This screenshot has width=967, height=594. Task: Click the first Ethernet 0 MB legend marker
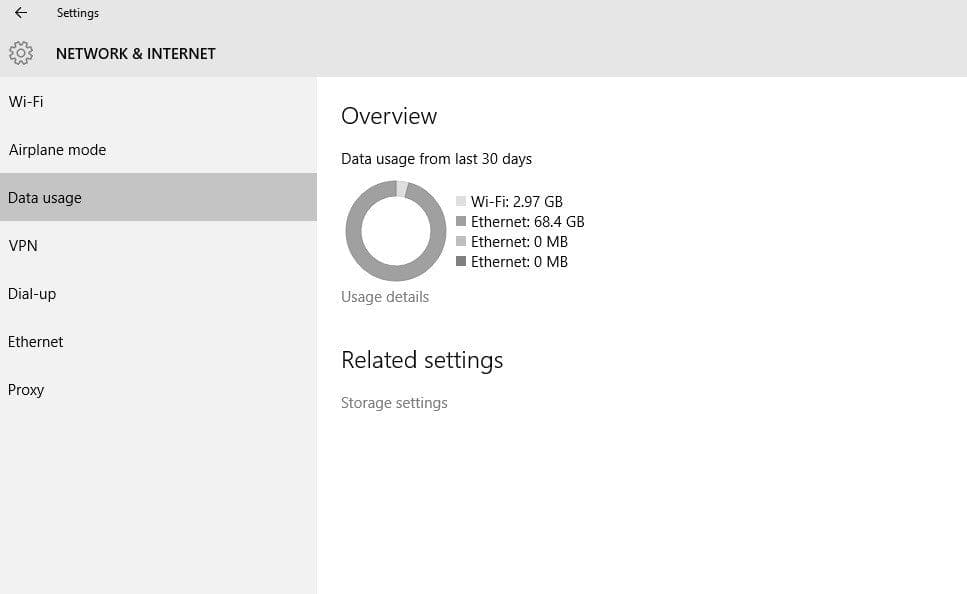click(x=459, y=241)
